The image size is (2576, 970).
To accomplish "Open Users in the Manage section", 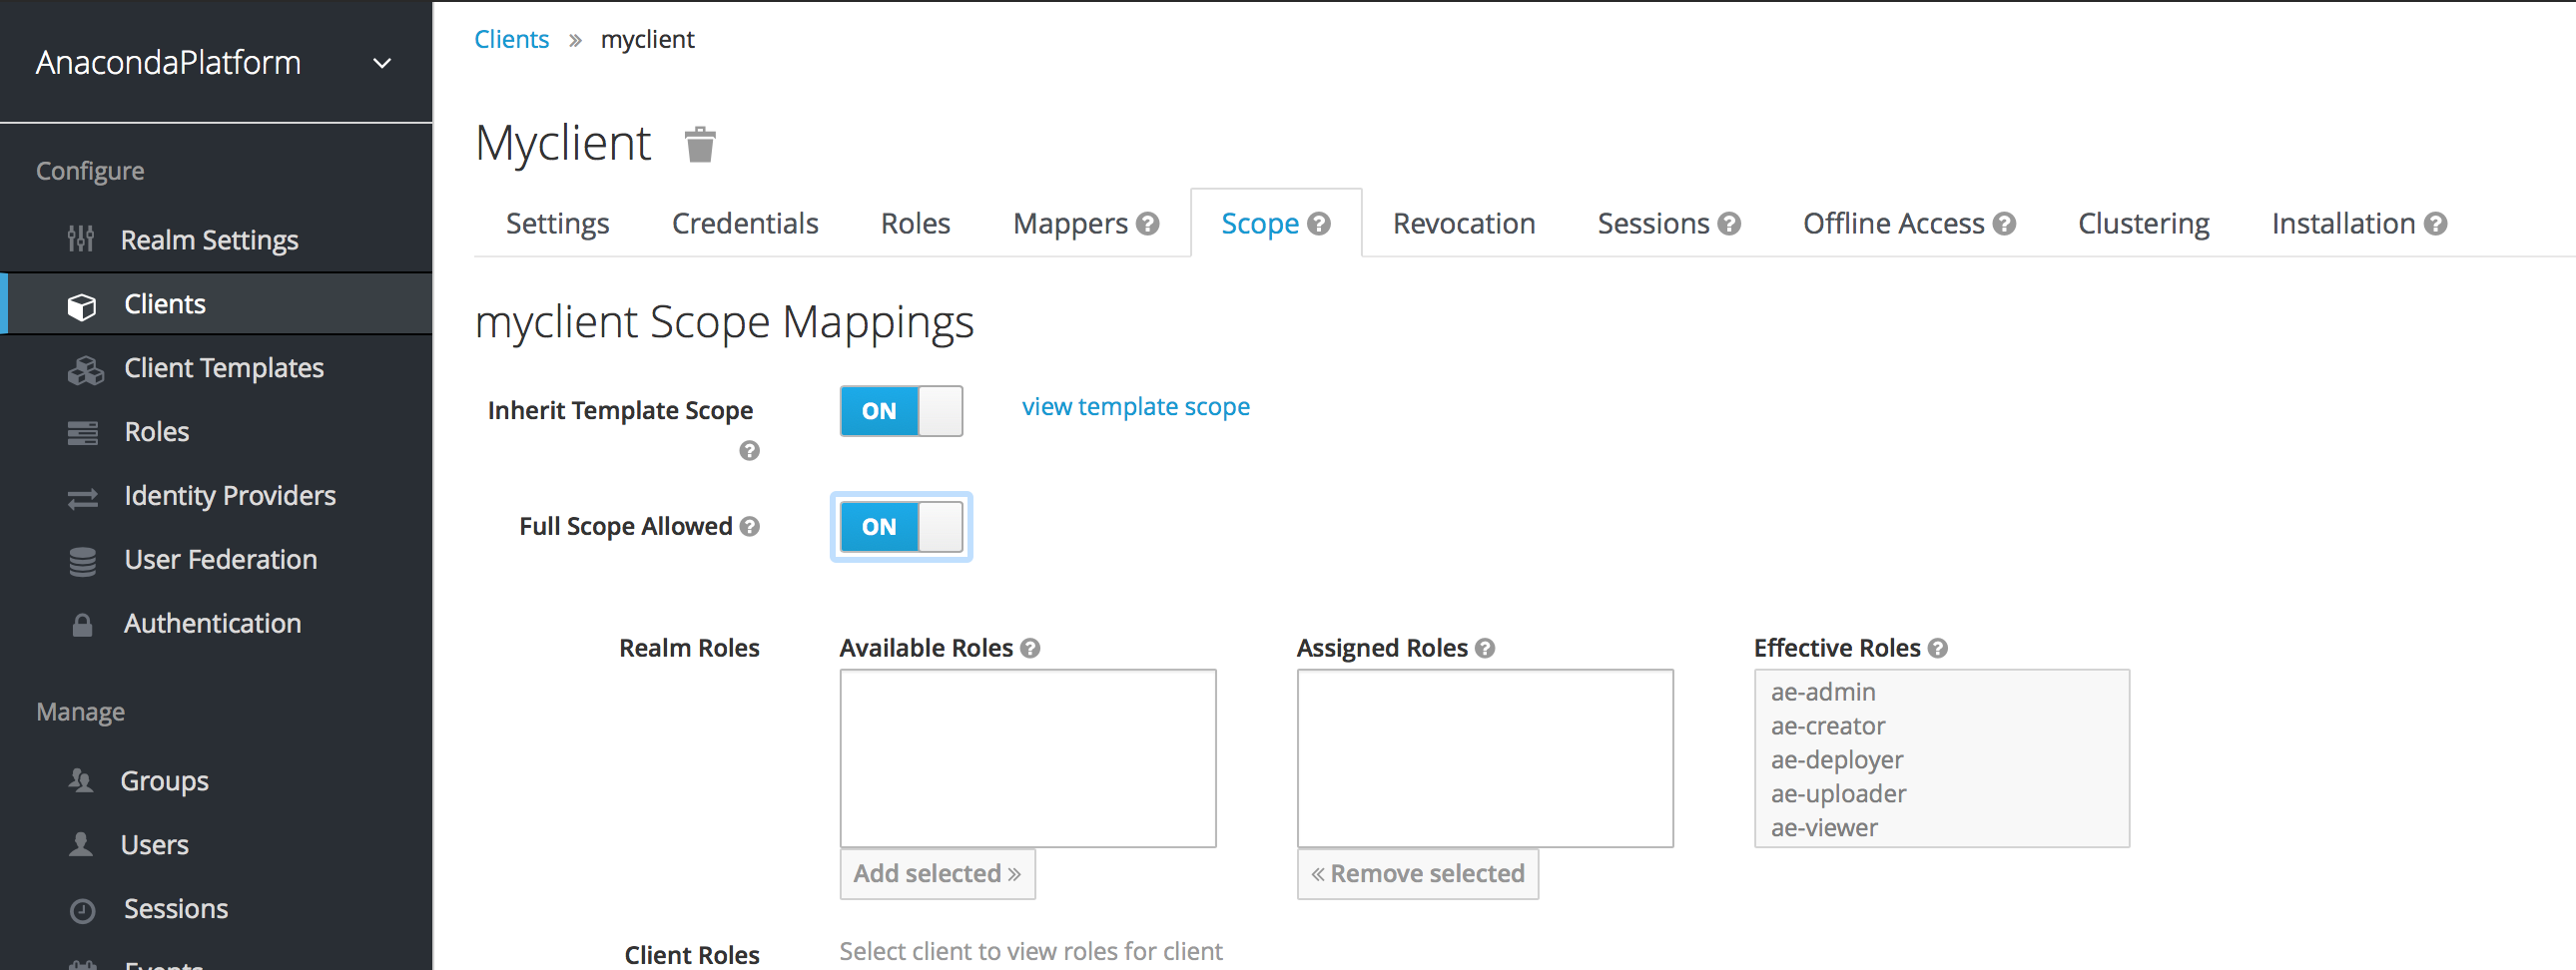I will tap(154, 845).
